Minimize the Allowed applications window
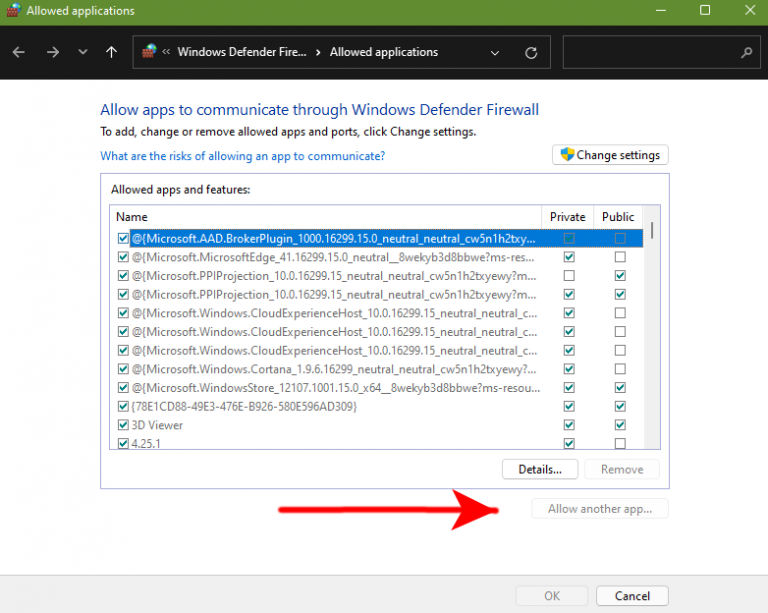Image resolution: width=768 pixels, height=613 pixels. [x=661, y=10]
